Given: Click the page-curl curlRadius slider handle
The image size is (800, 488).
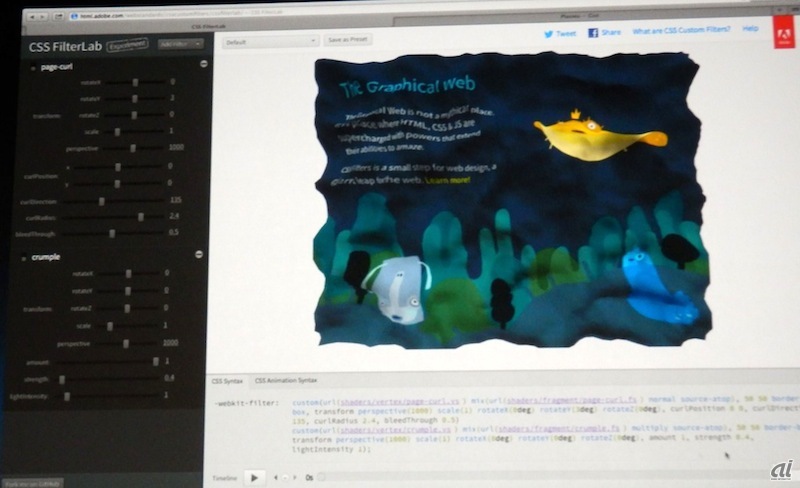Looking at the screenshot, I should click(141, 216).
